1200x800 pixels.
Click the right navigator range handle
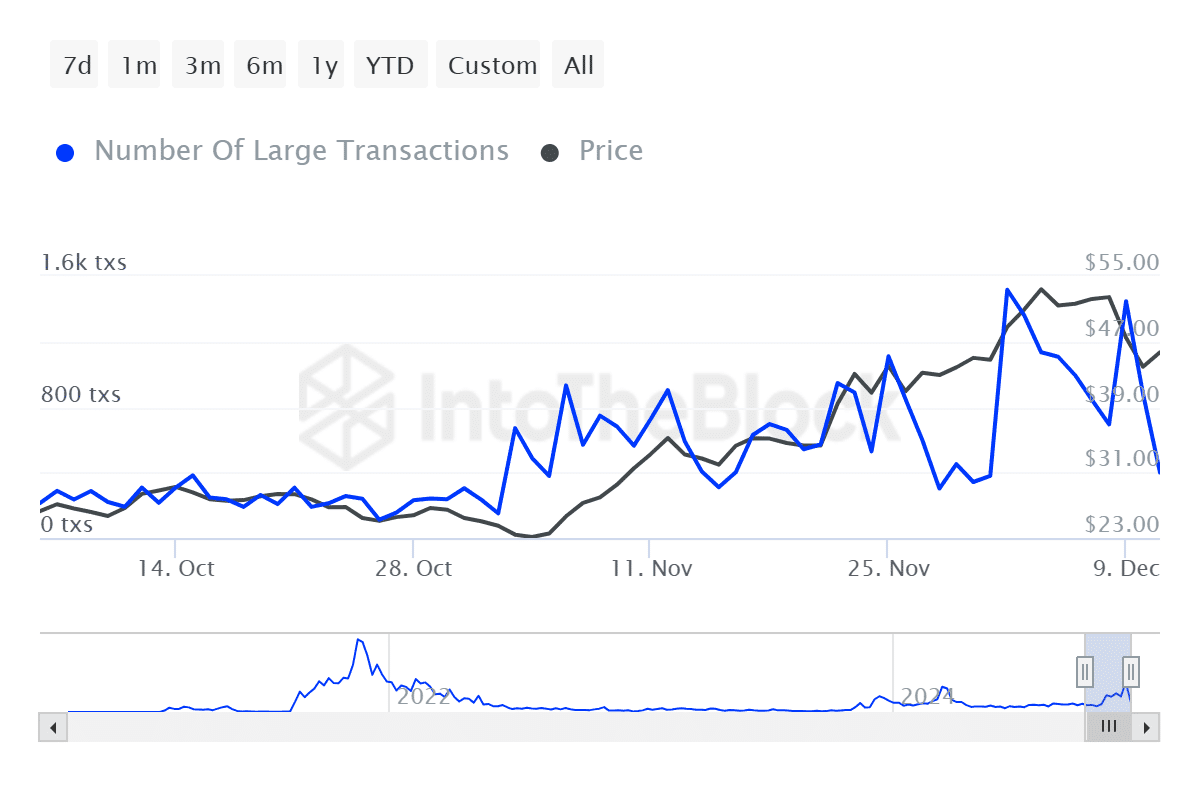point(1131,671)
